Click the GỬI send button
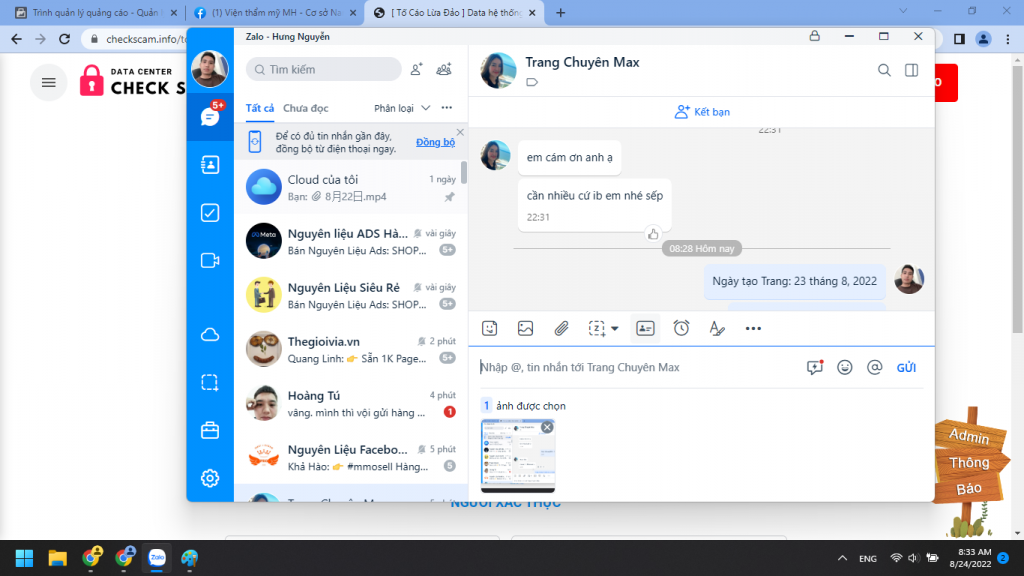The image size is (1024, 576). [x=906, y=367]
